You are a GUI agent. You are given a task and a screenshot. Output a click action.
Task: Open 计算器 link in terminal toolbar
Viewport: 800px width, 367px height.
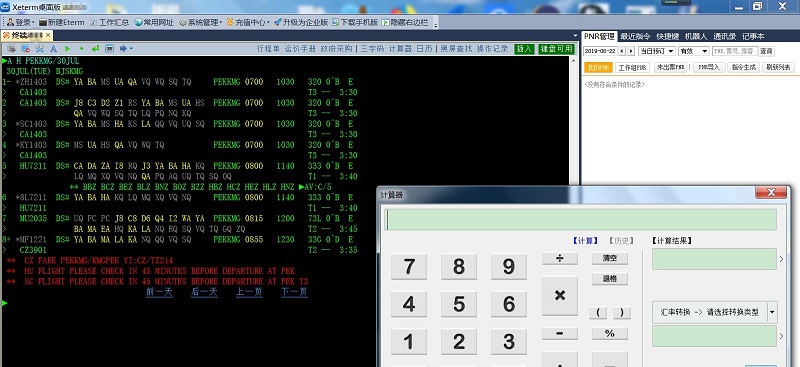click(x=401, y=48)
